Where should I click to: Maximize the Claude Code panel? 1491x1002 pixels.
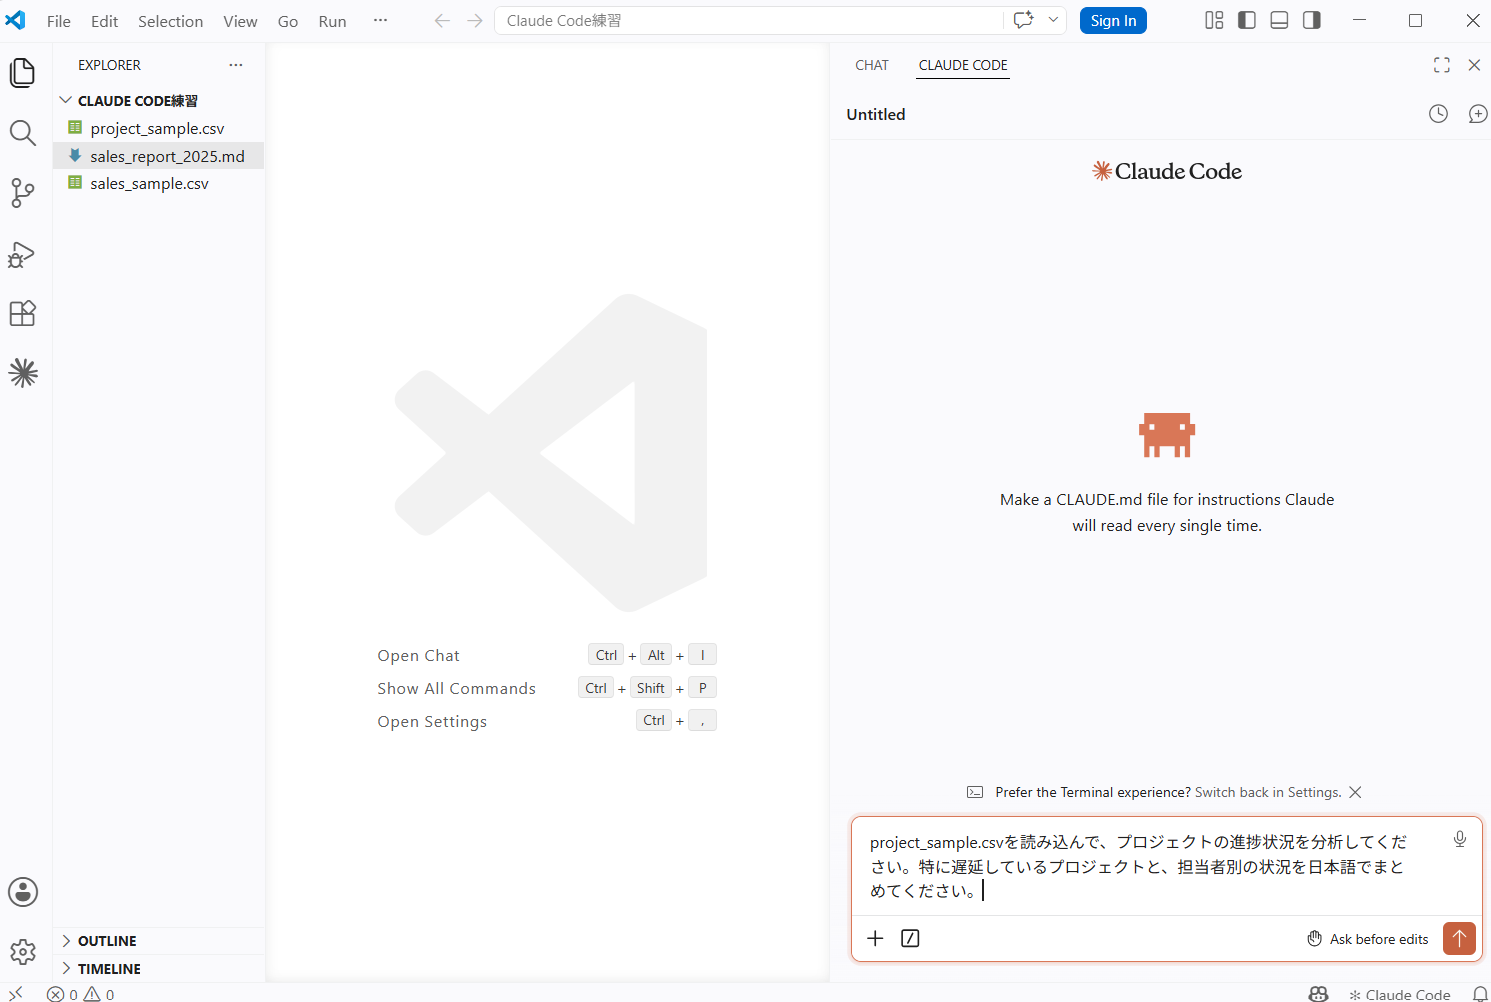tap(1441, 65)
